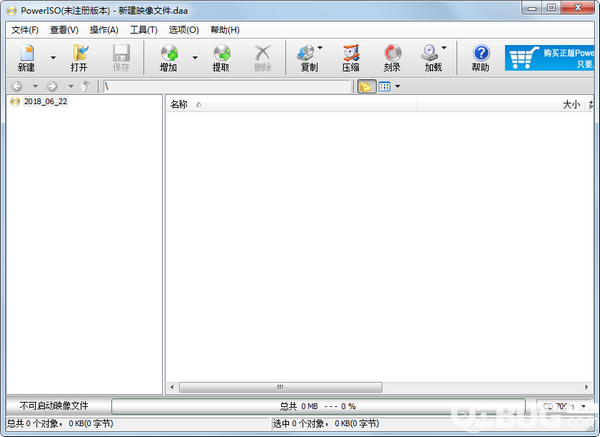Open the view mode dropdown arrow
This screenshot has height=437, width=600.
coord(398,87)
